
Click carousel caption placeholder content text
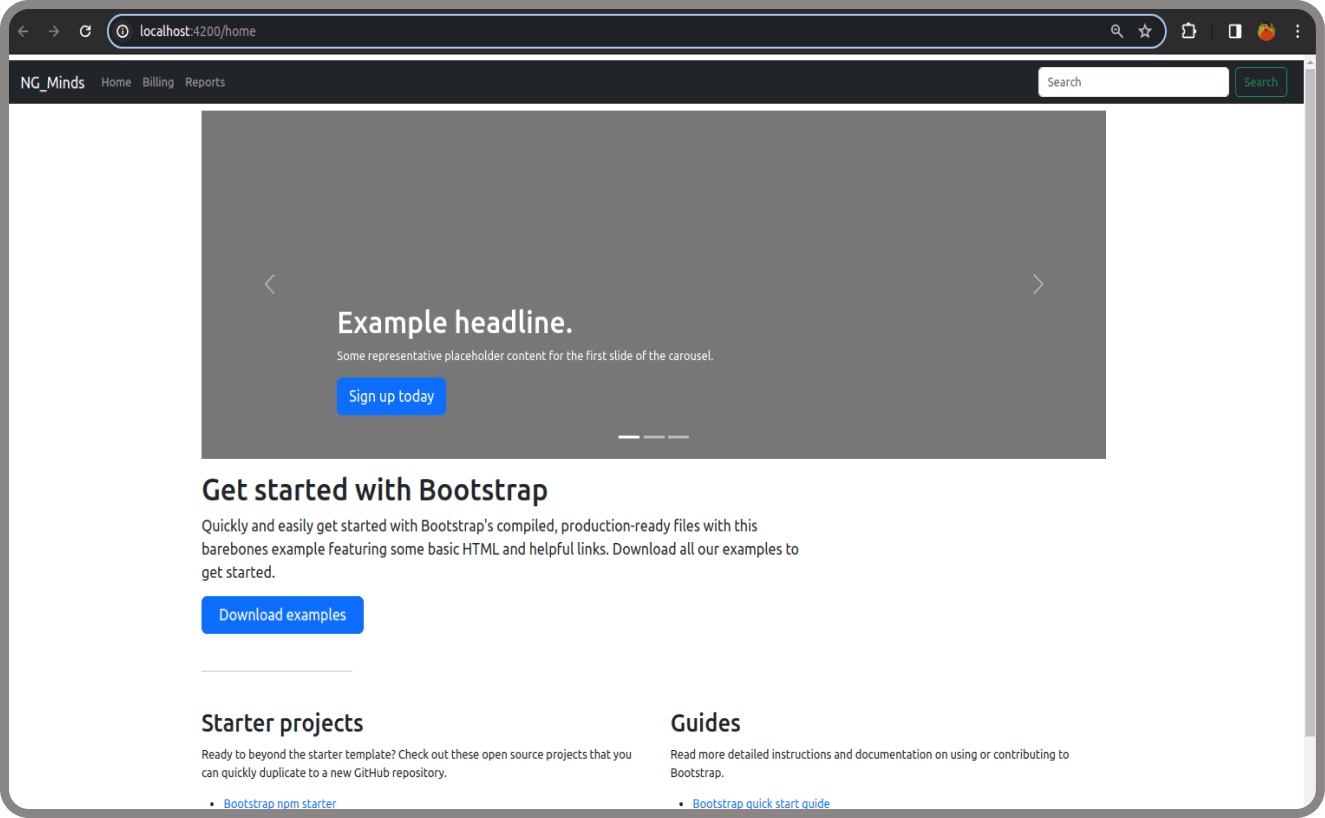tap(525, 356)
